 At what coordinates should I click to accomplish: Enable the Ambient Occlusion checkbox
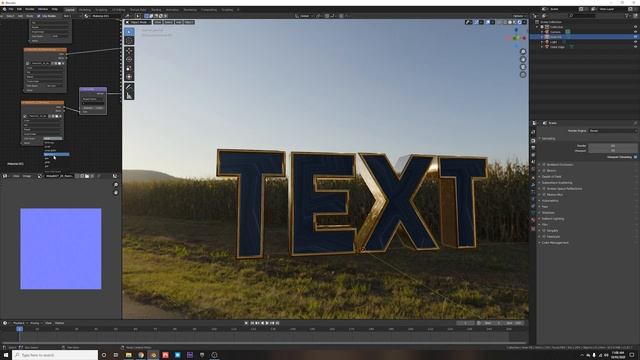[x=544, y=164]
